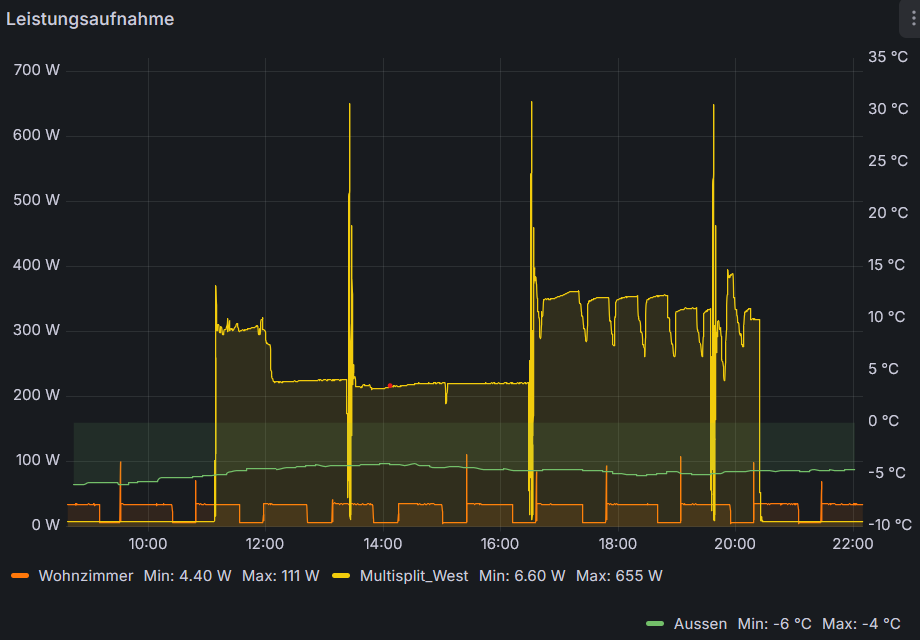920x640 pixels.
Task: Click the Aussen Min -6 °C value
Action: (x=773, y=624)
